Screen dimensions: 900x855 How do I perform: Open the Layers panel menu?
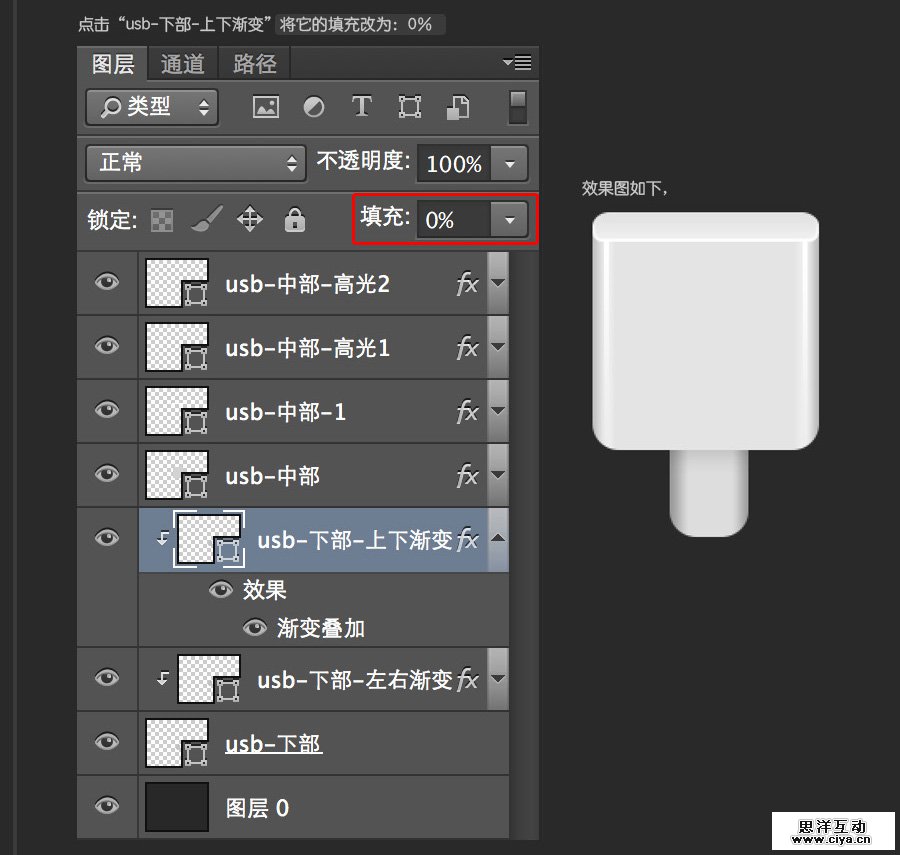(517, 62)
